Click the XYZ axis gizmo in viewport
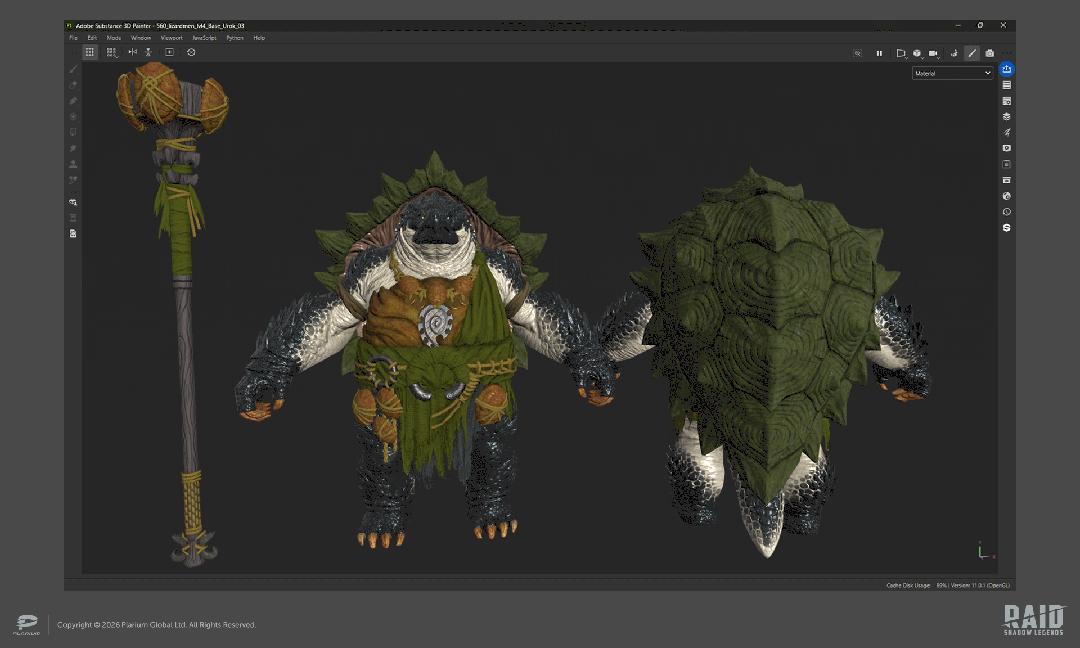 986,551
